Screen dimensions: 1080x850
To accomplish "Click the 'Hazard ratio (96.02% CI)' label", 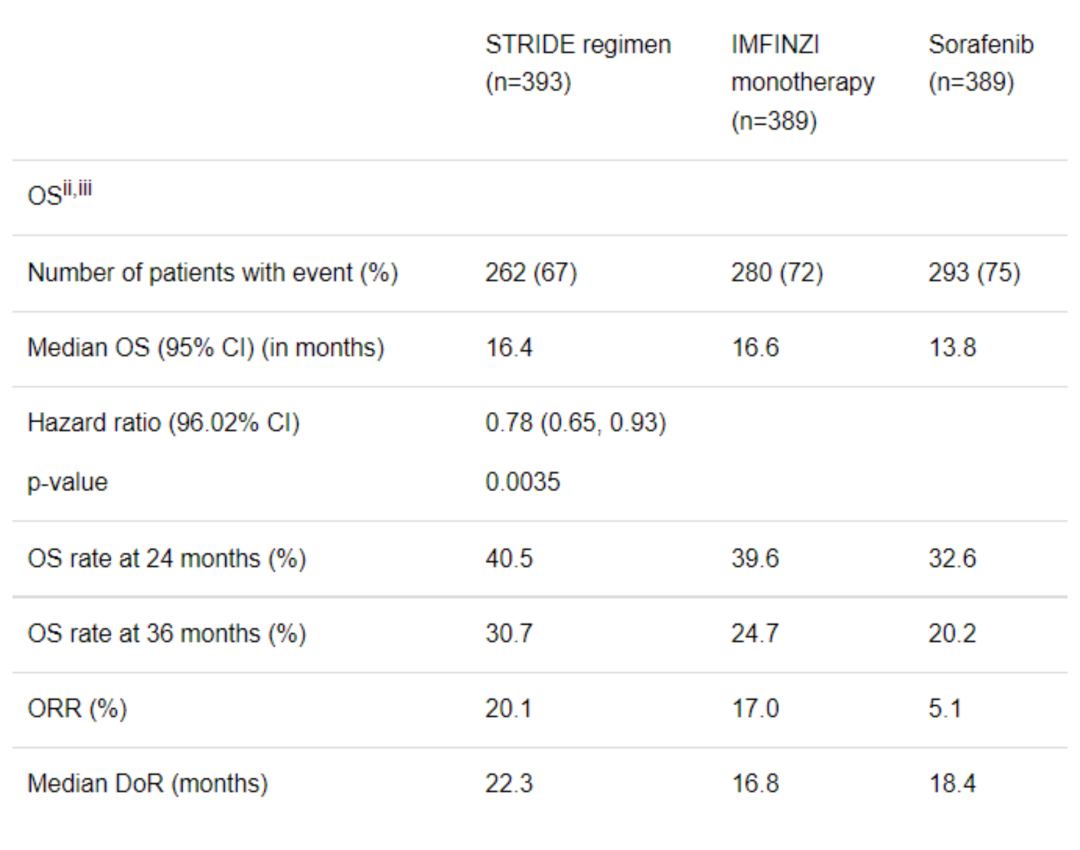I will [x=163, y=423].
